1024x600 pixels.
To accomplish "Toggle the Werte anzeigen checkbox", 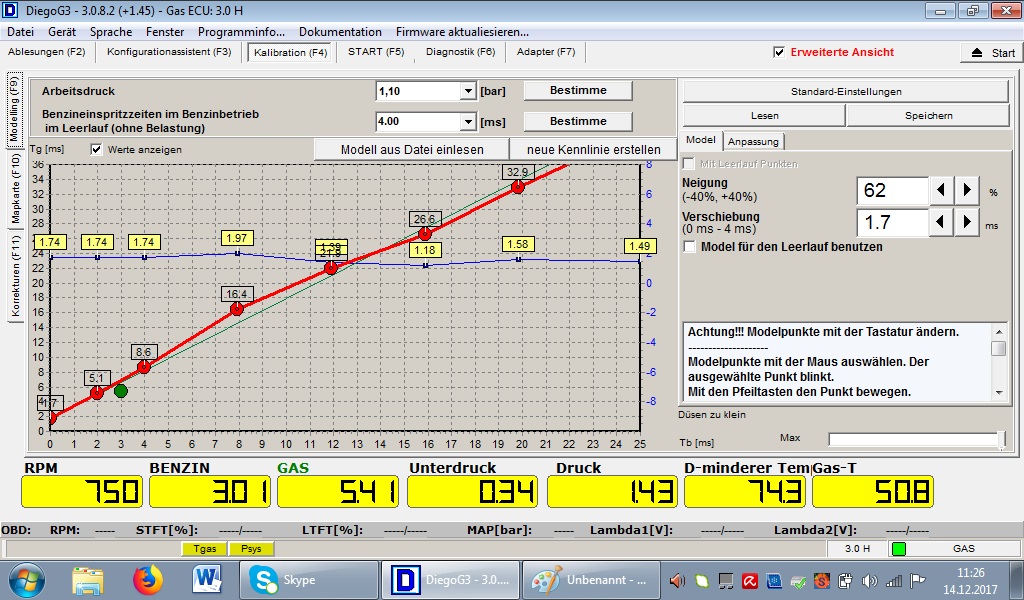I will click(97, 149).
